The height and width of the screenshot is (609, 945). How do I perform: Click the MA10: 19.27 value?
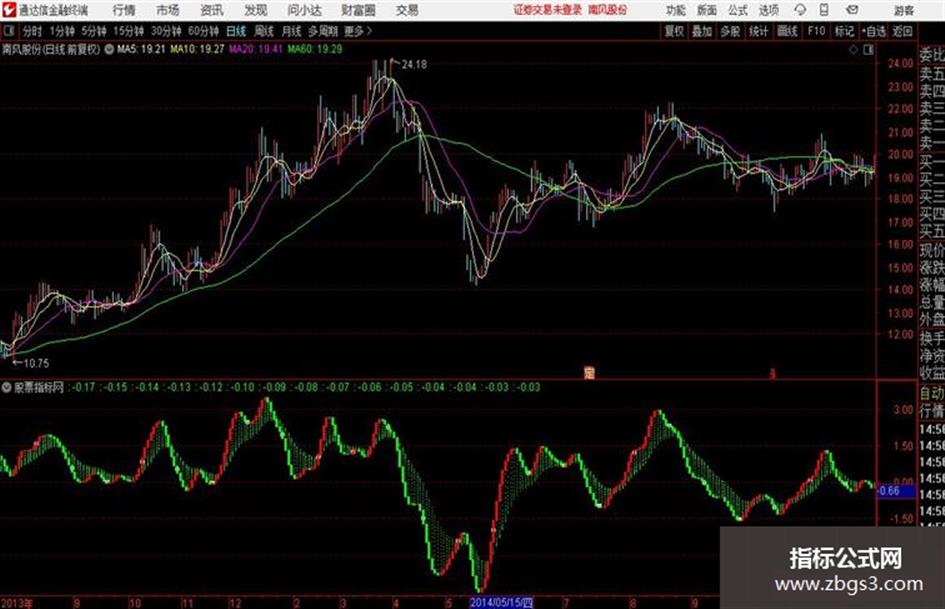[x=197, y=49]
